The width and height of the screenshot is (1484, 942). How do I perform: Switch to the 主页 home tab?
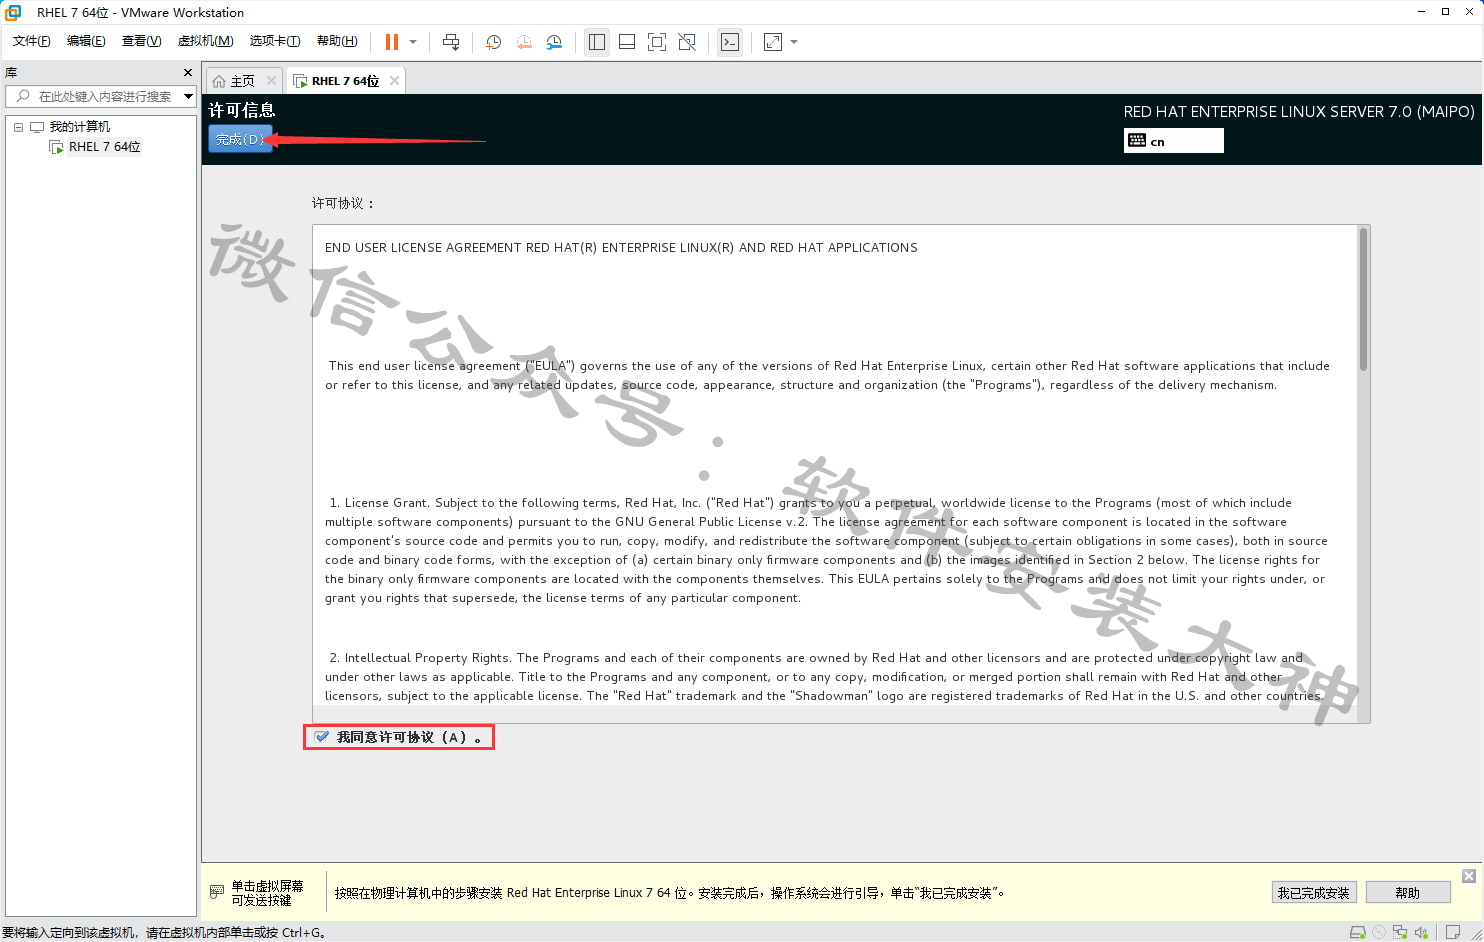[244, 81]
